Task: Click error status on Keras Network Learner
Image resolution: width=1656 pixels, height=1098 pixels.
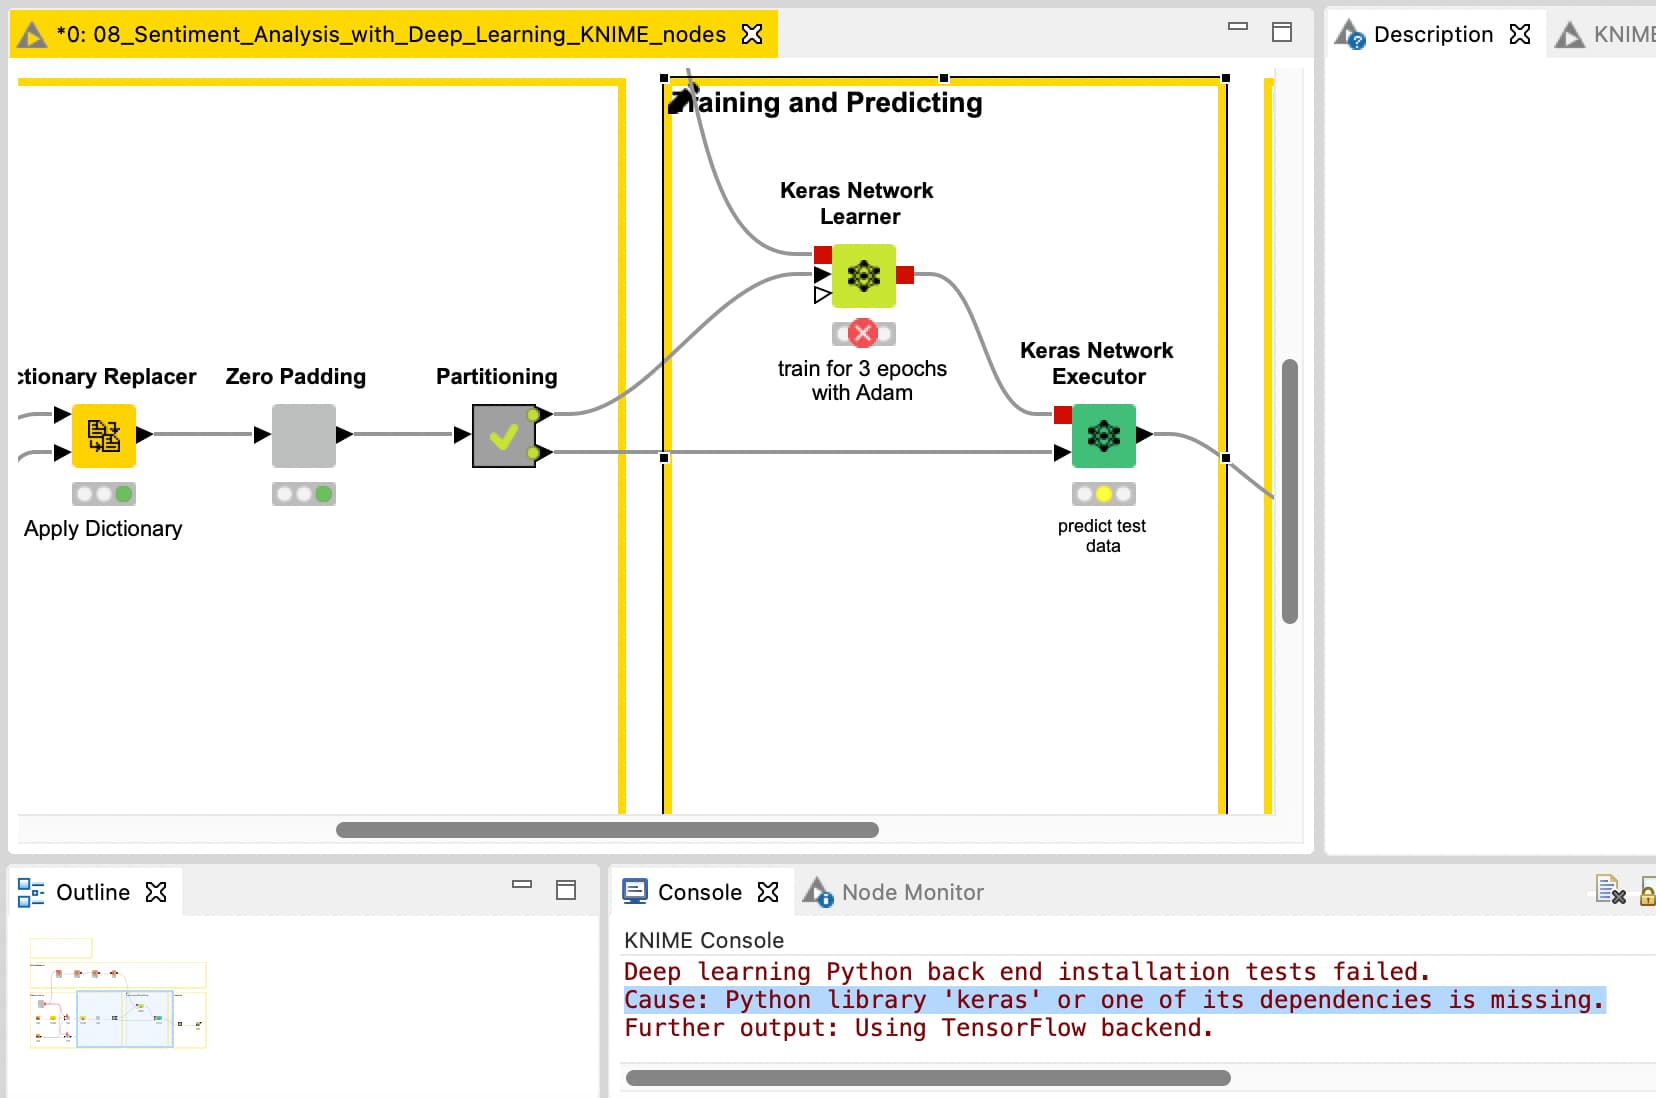Action: (x=863, y=333)
